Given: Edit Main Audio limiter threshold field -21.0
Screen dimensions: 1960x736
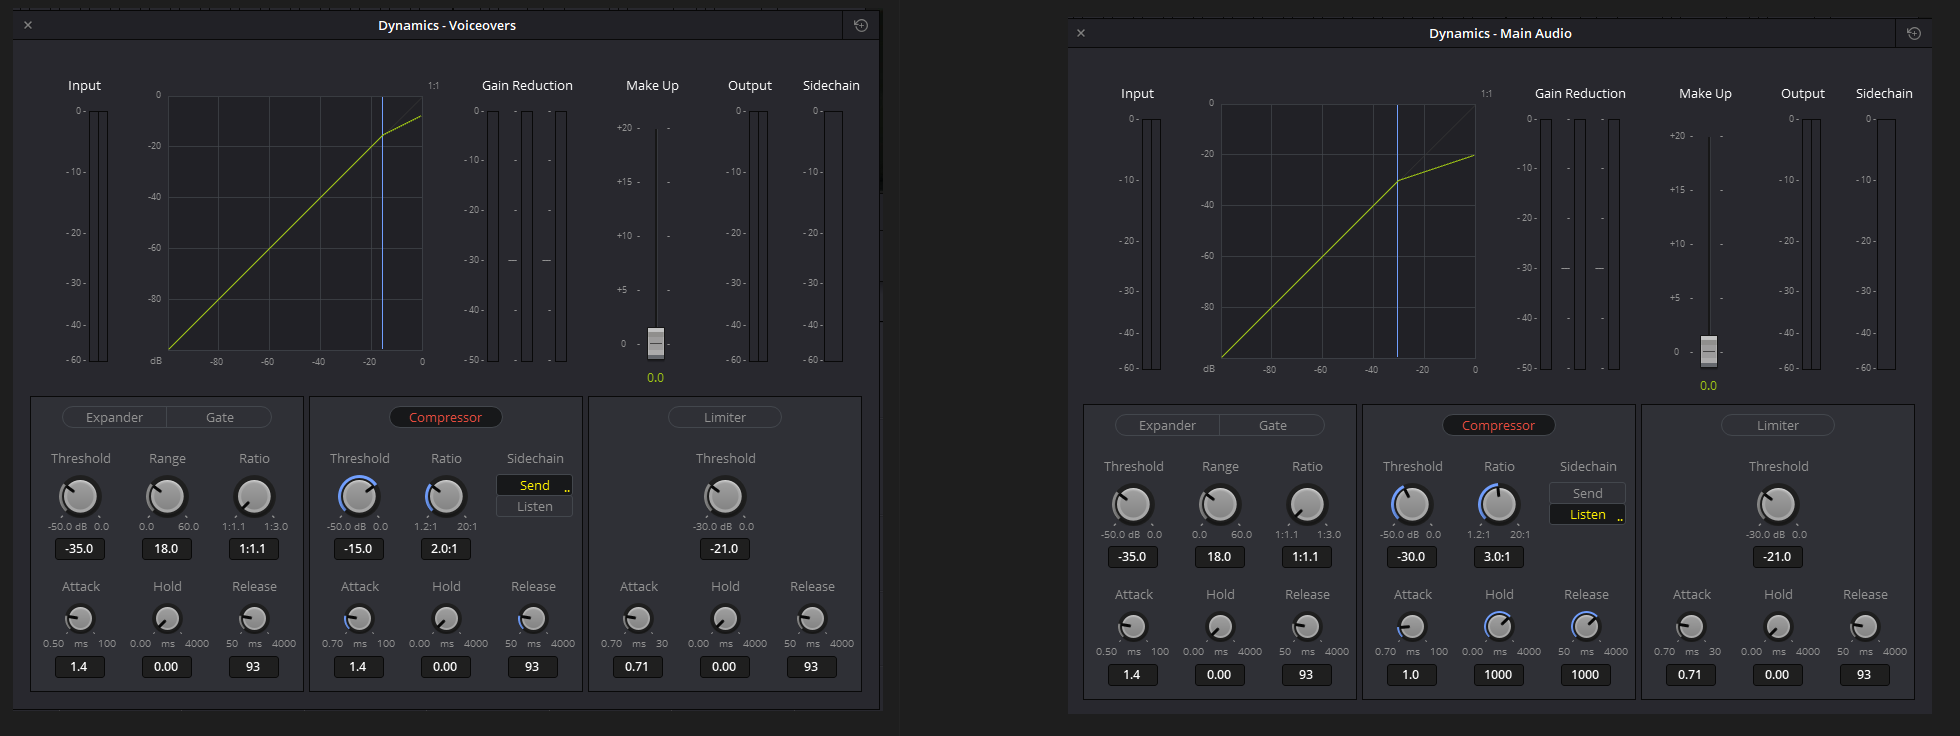Looking at the screenshot, I should (x=1777, y=556).
